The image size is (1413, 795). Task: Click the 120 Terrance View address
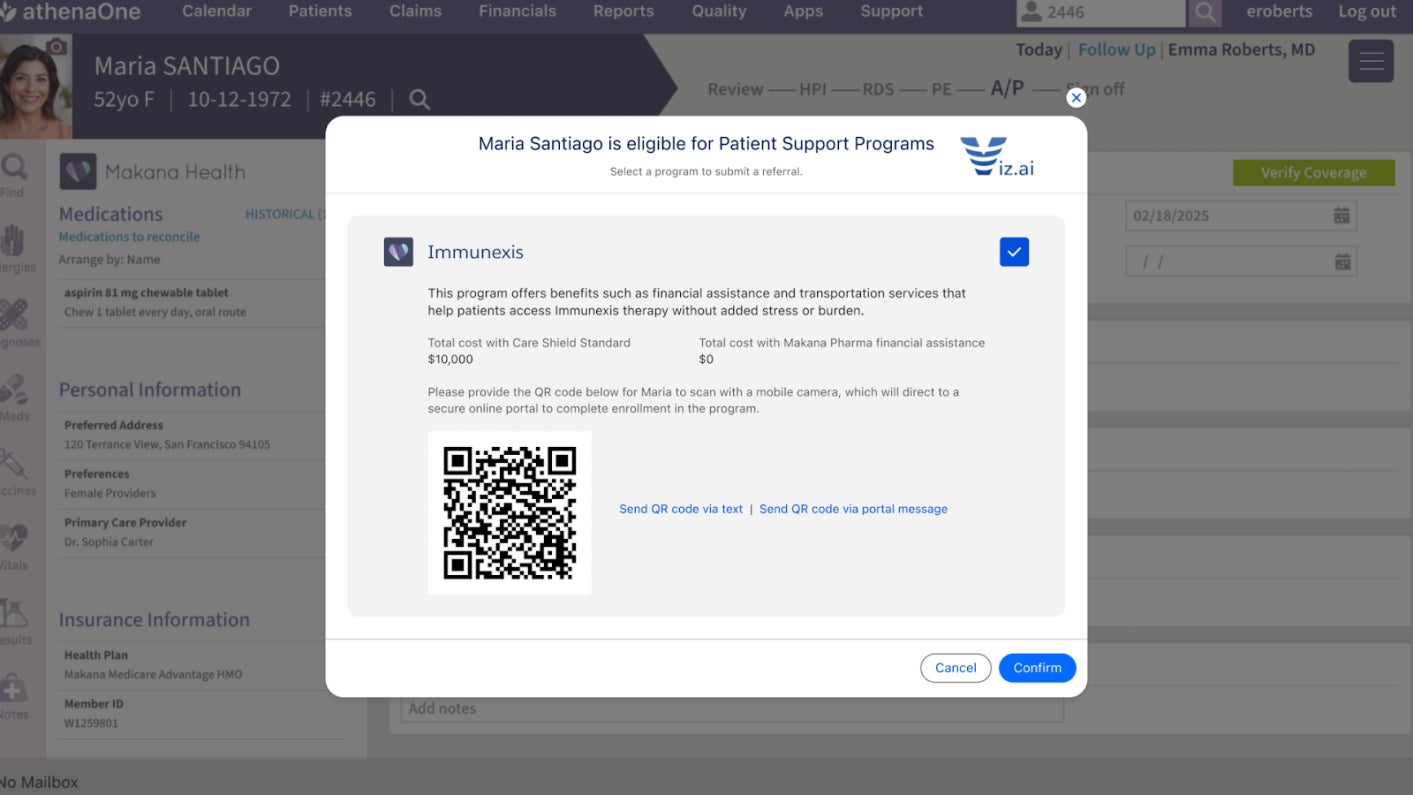tap(167, 444)
